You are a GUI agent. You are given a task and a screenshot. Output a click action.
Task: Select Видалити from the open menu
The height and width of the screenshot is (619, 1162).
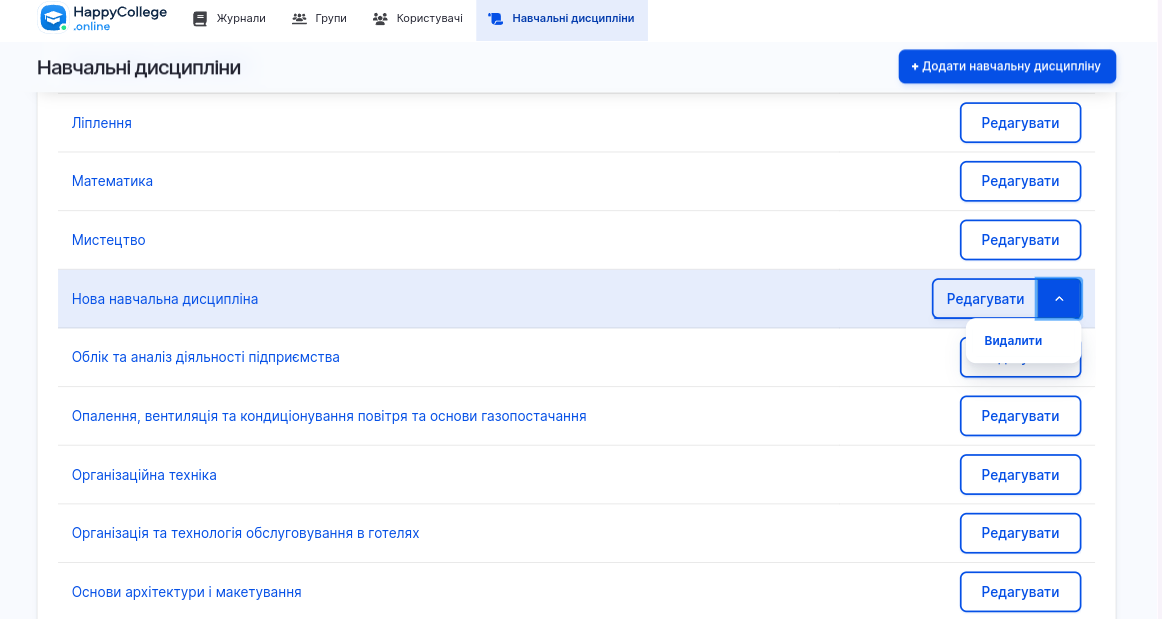(x=1013, y=341)
